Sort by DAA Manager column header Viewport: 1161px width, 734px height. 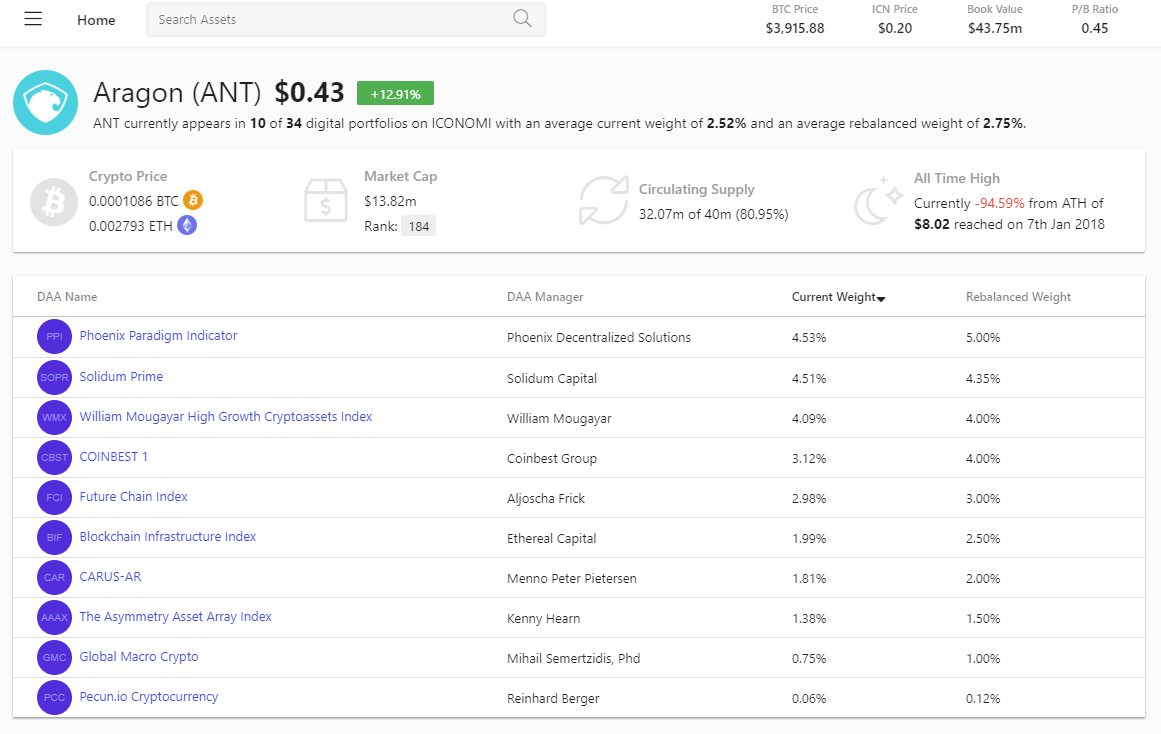point(545,297)
